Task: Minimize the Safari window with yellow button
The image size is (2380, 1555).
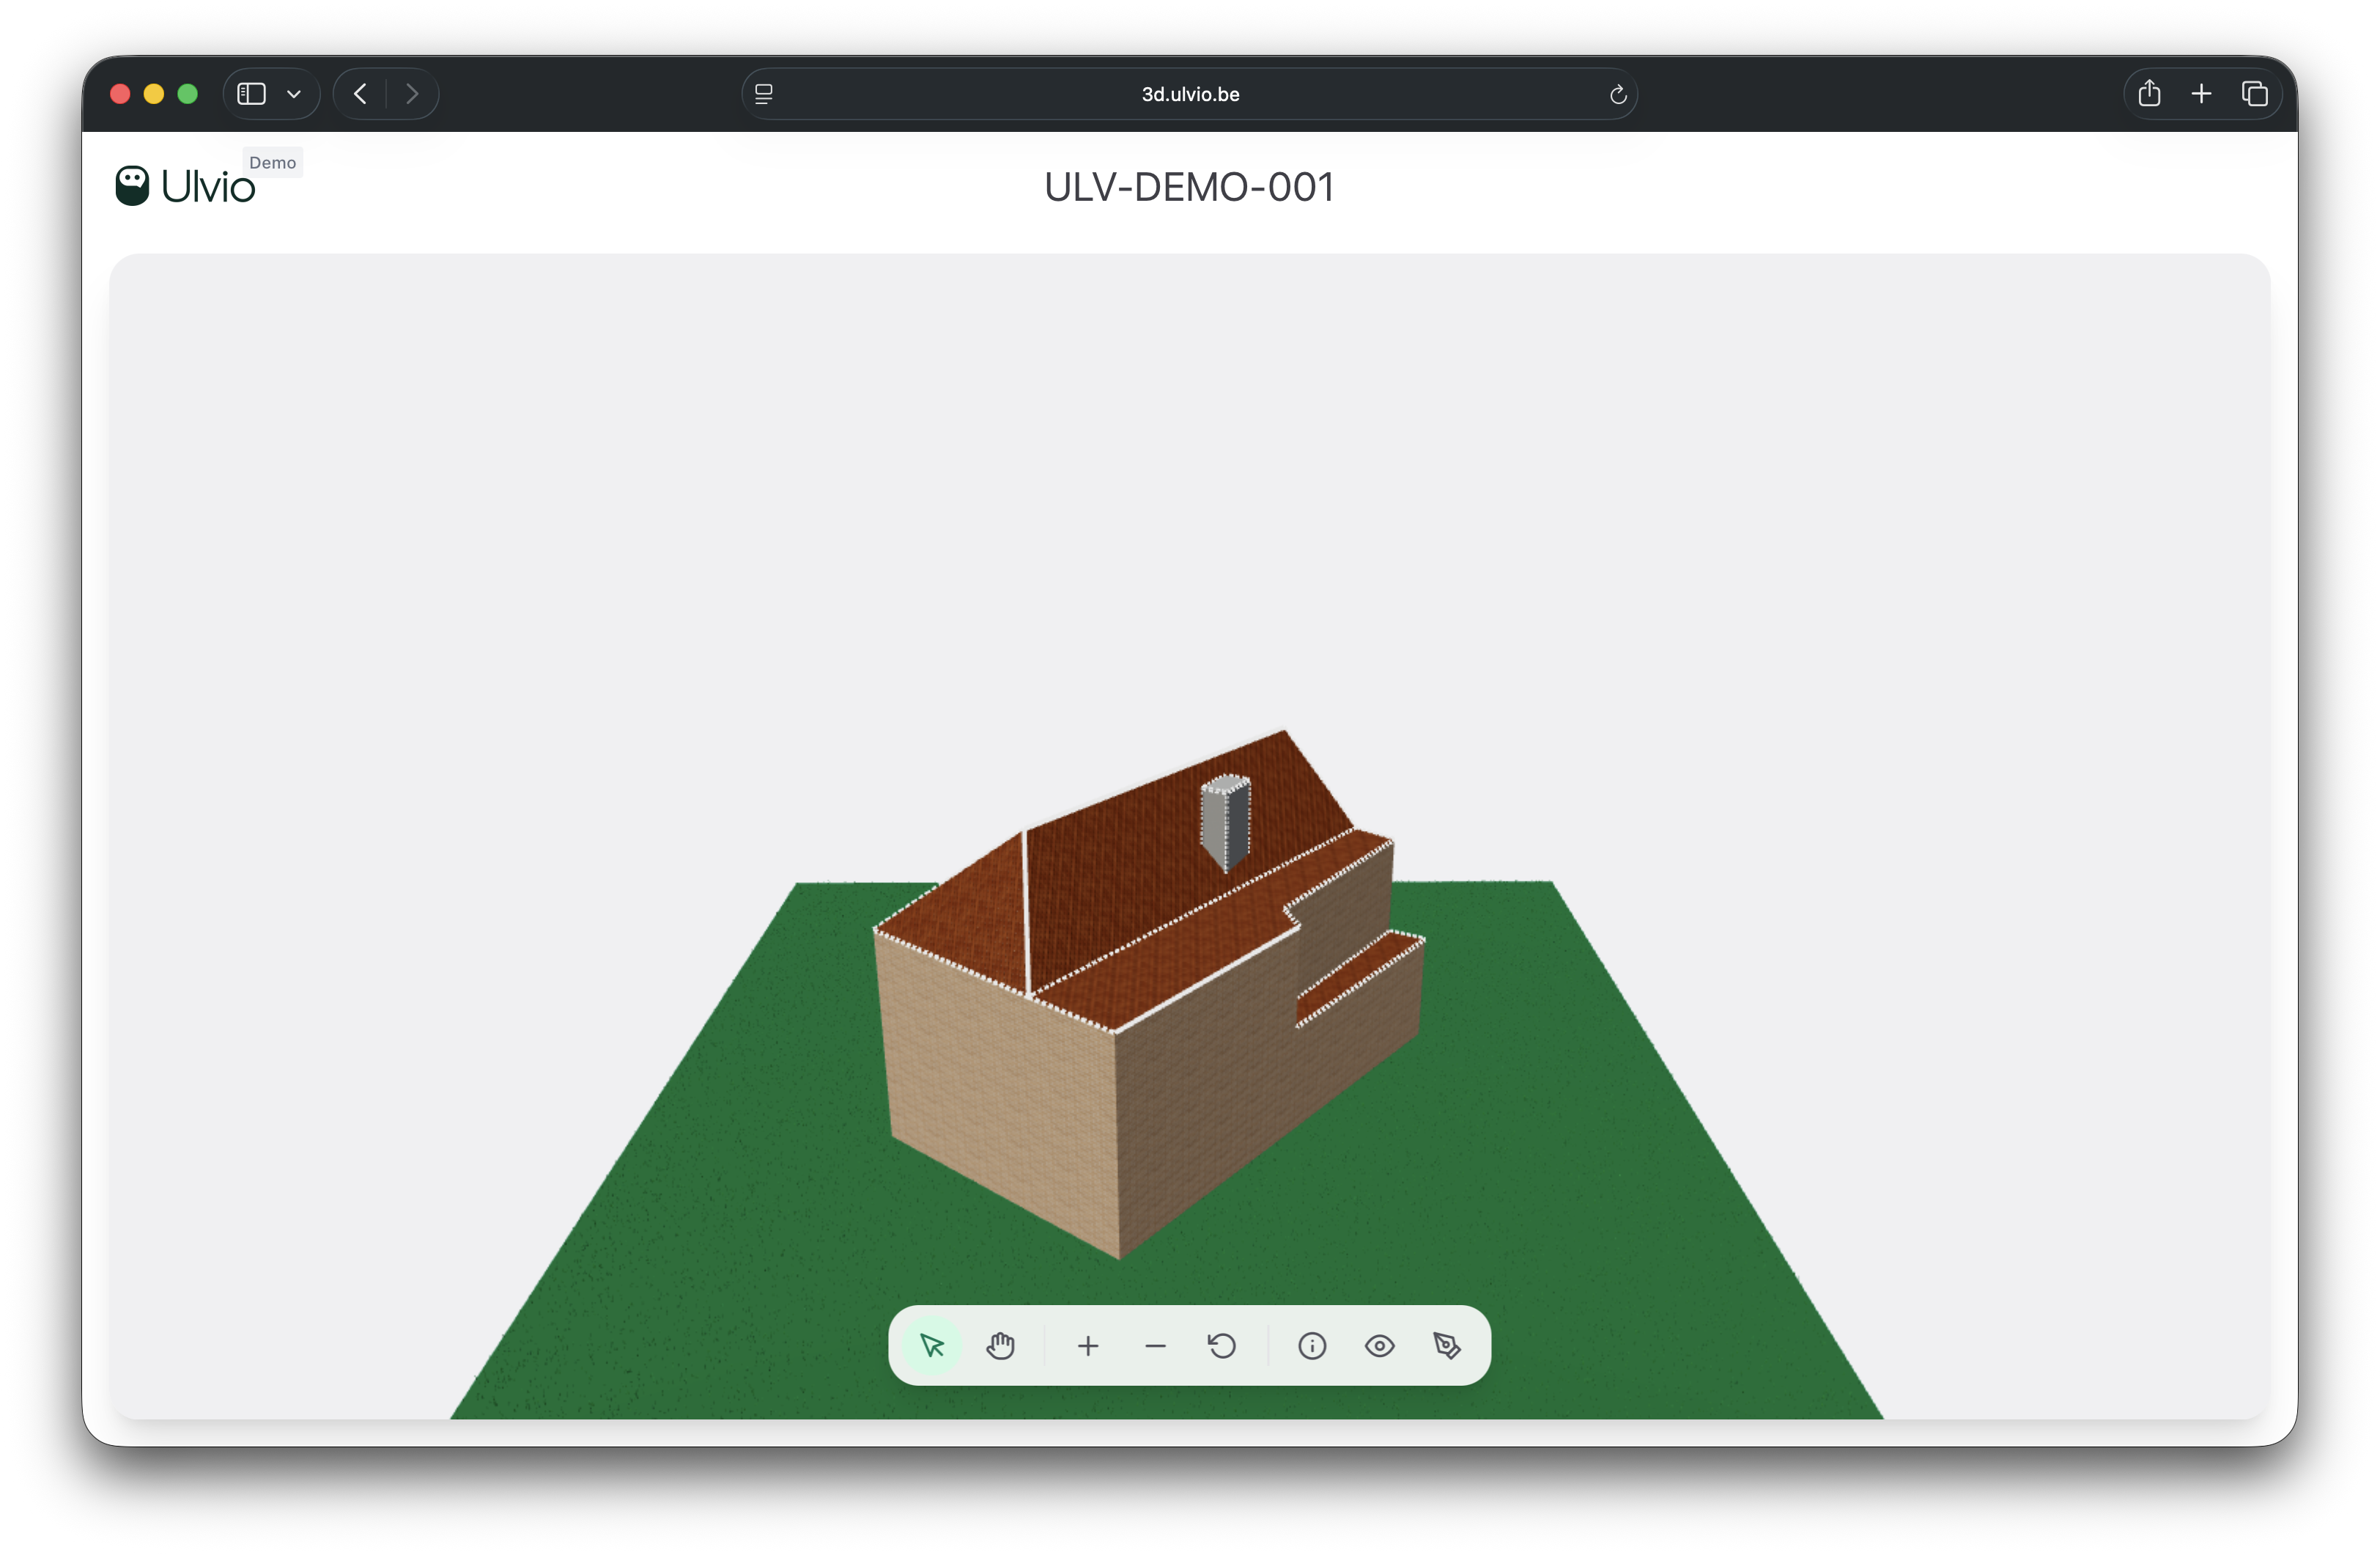Action: coord(154,94)
